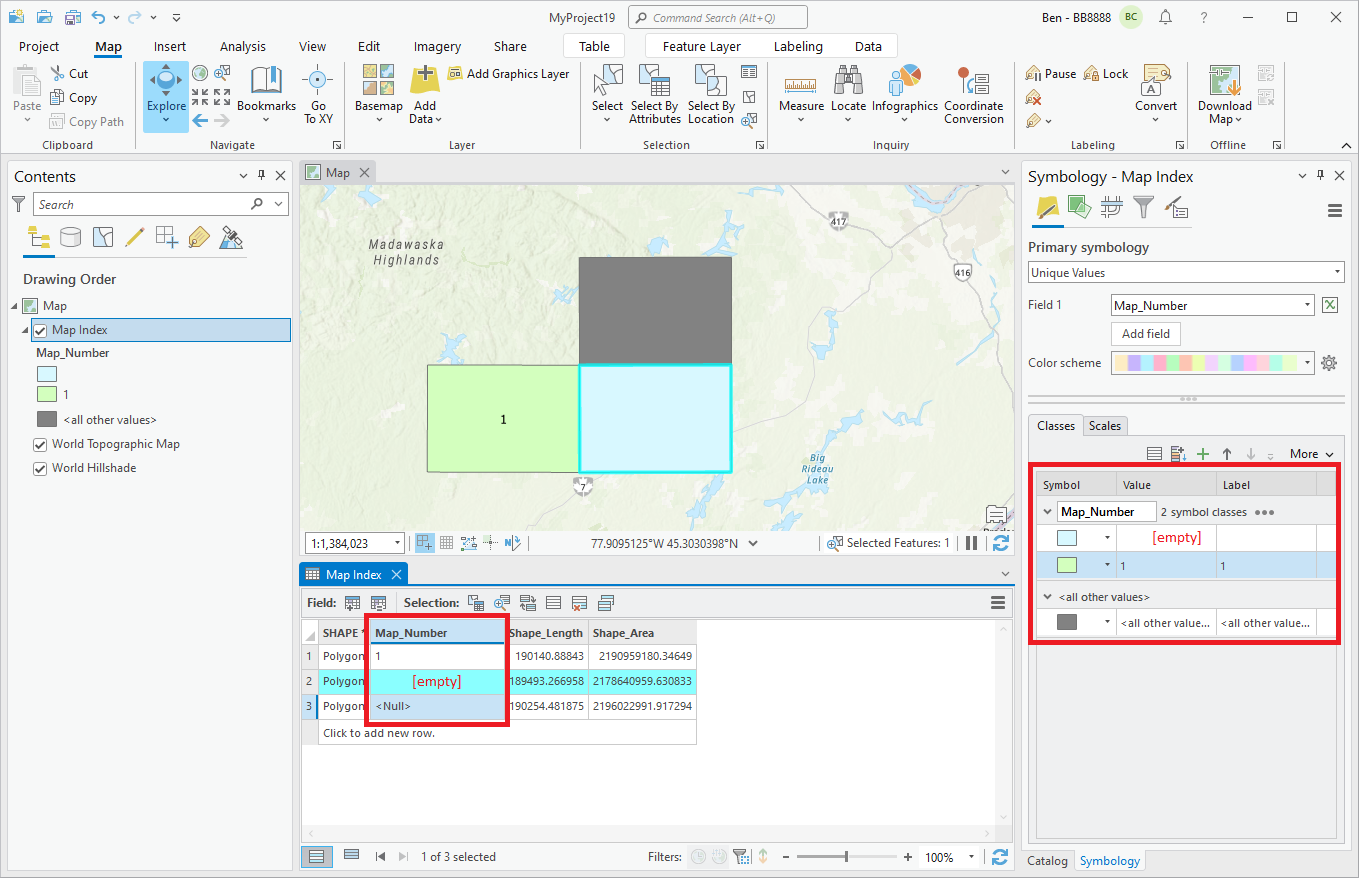Toggle Map Index layer visibility checkbox
This screenshot has height=878, width=1359.
(x=40, y=330)
